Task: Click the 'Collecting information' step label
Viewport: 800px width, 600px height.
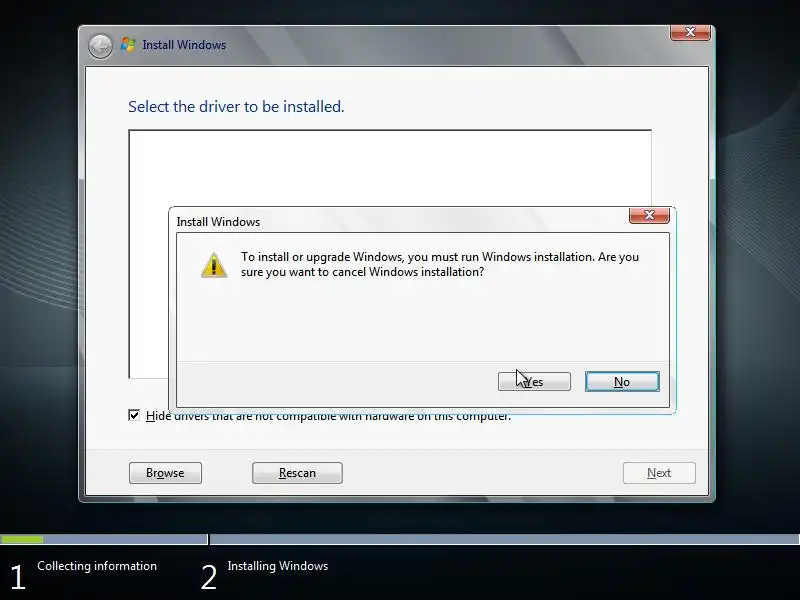Action: (97, 566)
